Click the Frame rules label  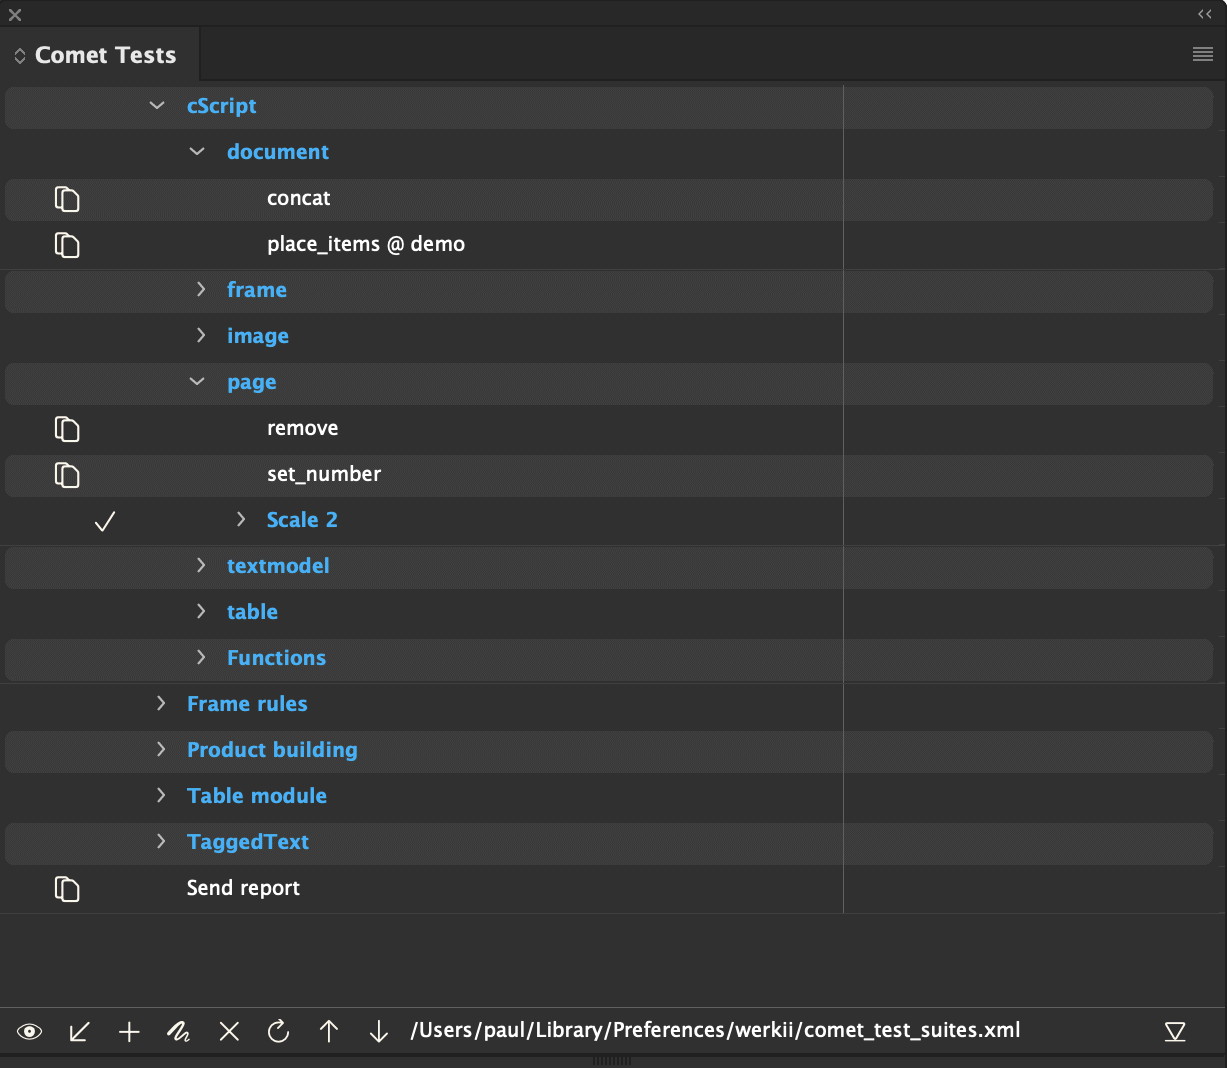[x=247, y=704]
